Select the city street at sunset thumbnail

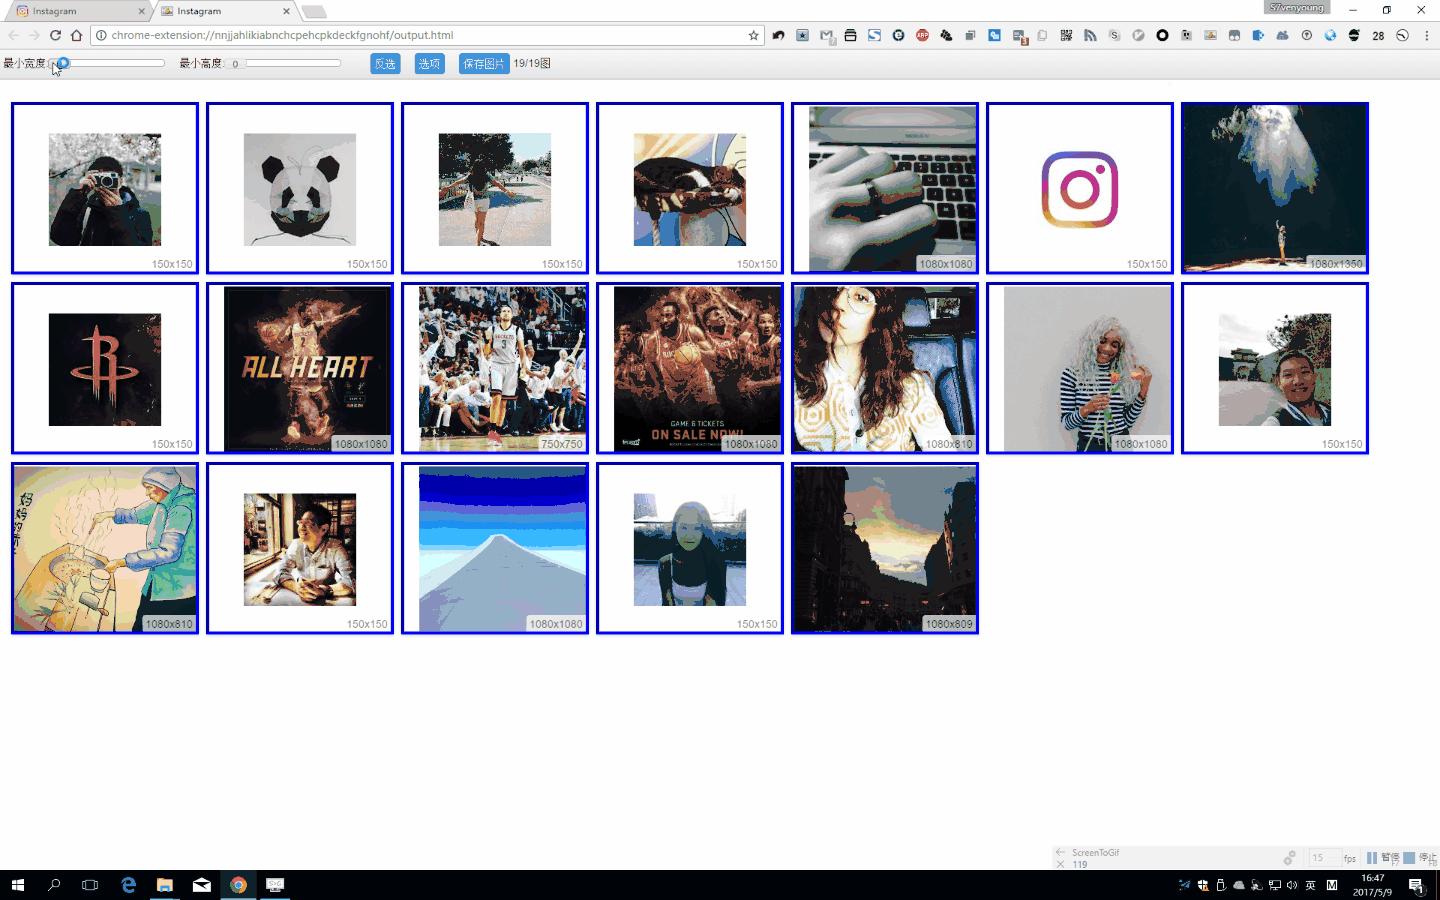(885, 548)
